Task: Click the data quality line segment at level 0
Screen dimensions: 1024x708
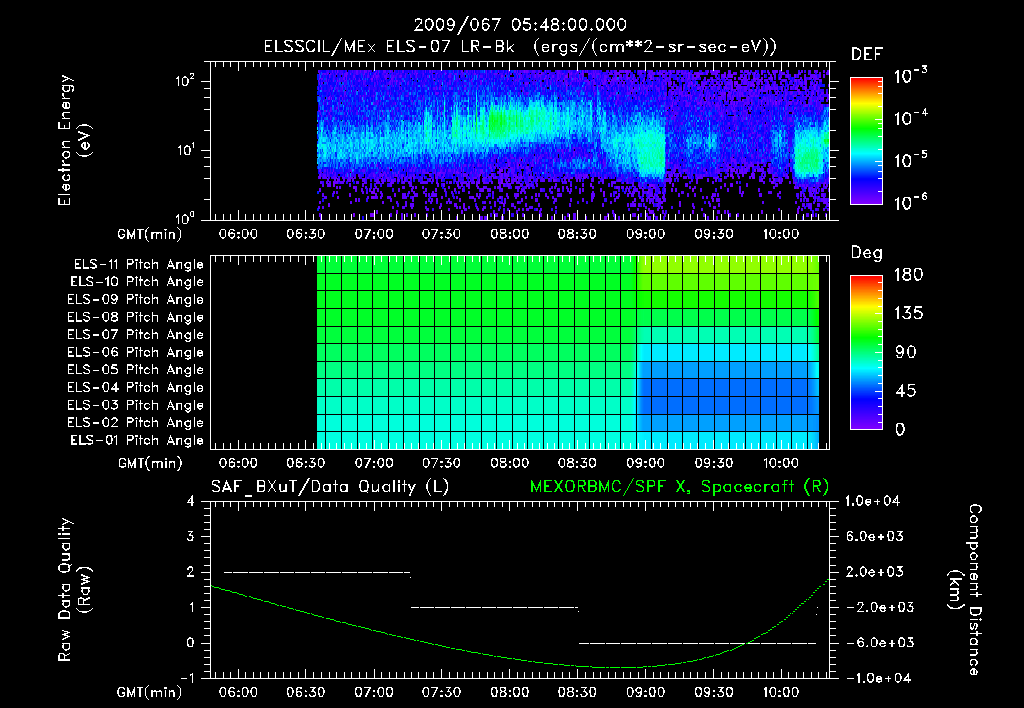Action: click(697, 643)
